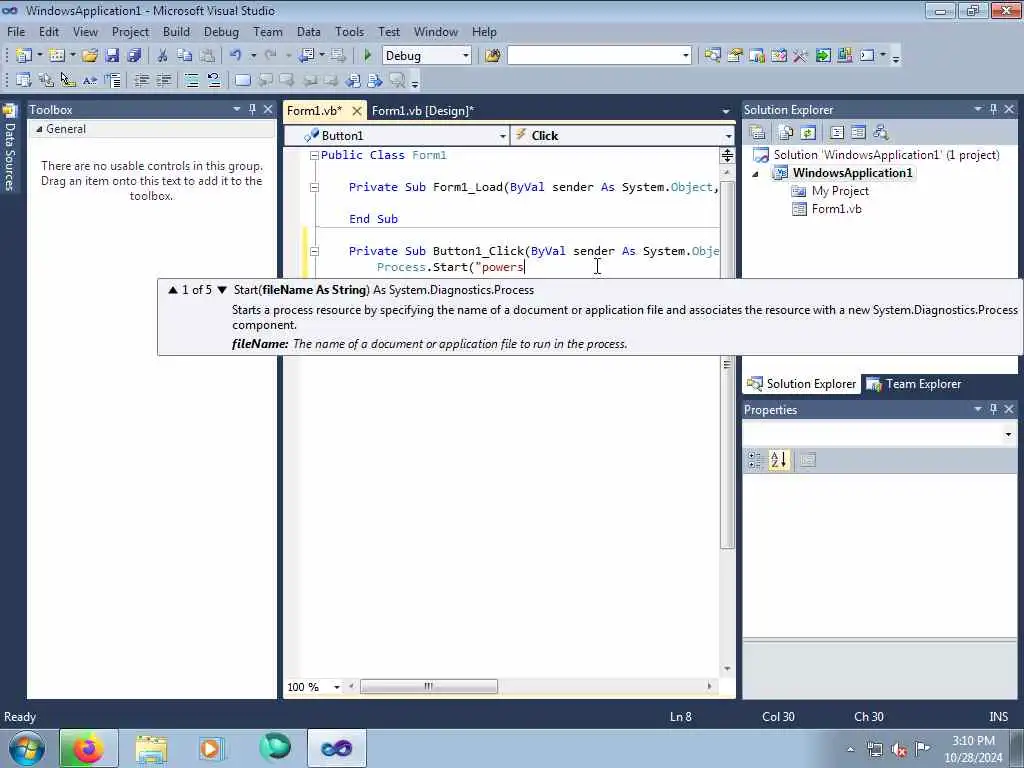Click the Decrease Indent icon in text editor toolbar
This screenshot has width=1024, height=768.
pos(141,80)
